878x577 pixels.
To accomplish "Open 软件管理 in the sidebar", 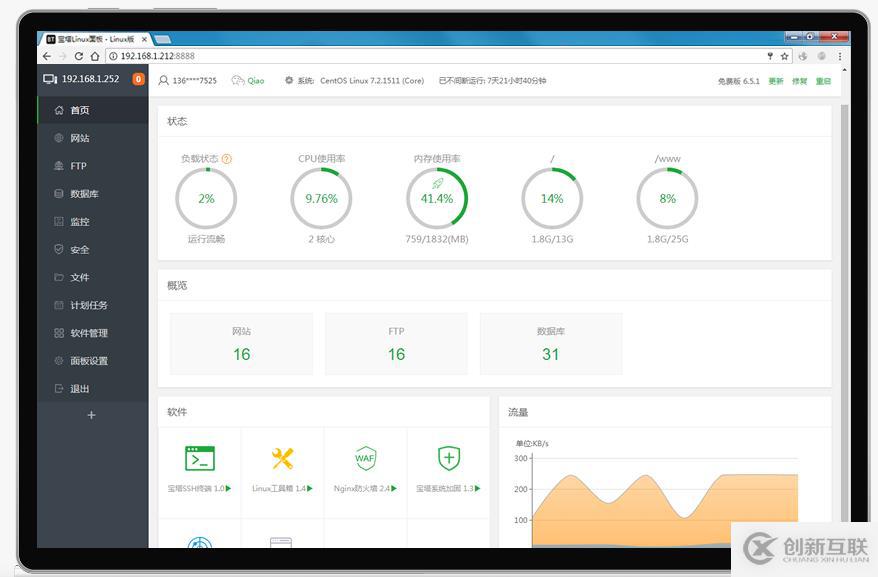I will [x=93, y=333].
